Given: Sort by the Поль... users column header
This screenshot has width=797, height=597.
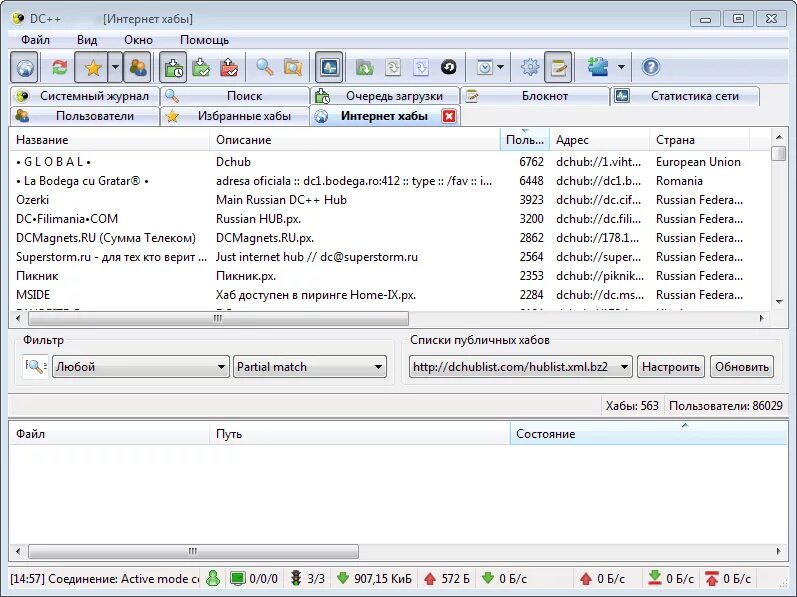Looking at the screenshot, I should click(x=525, y=140).
